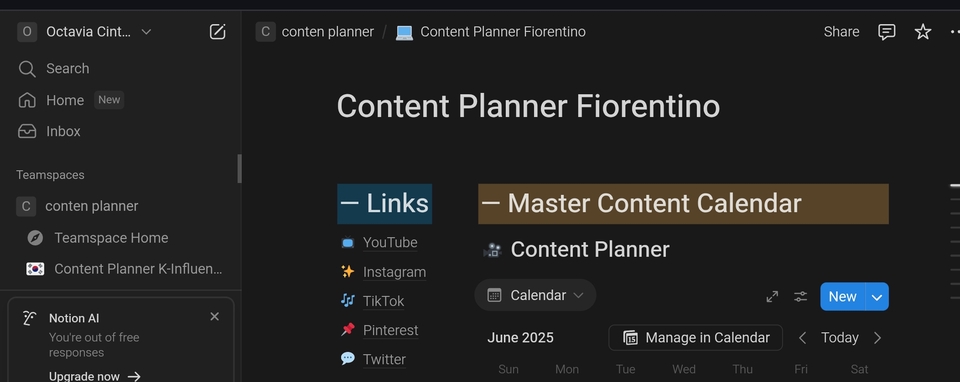
Task: Open full-page view with expand arrows icon
Action: (772, 296)
